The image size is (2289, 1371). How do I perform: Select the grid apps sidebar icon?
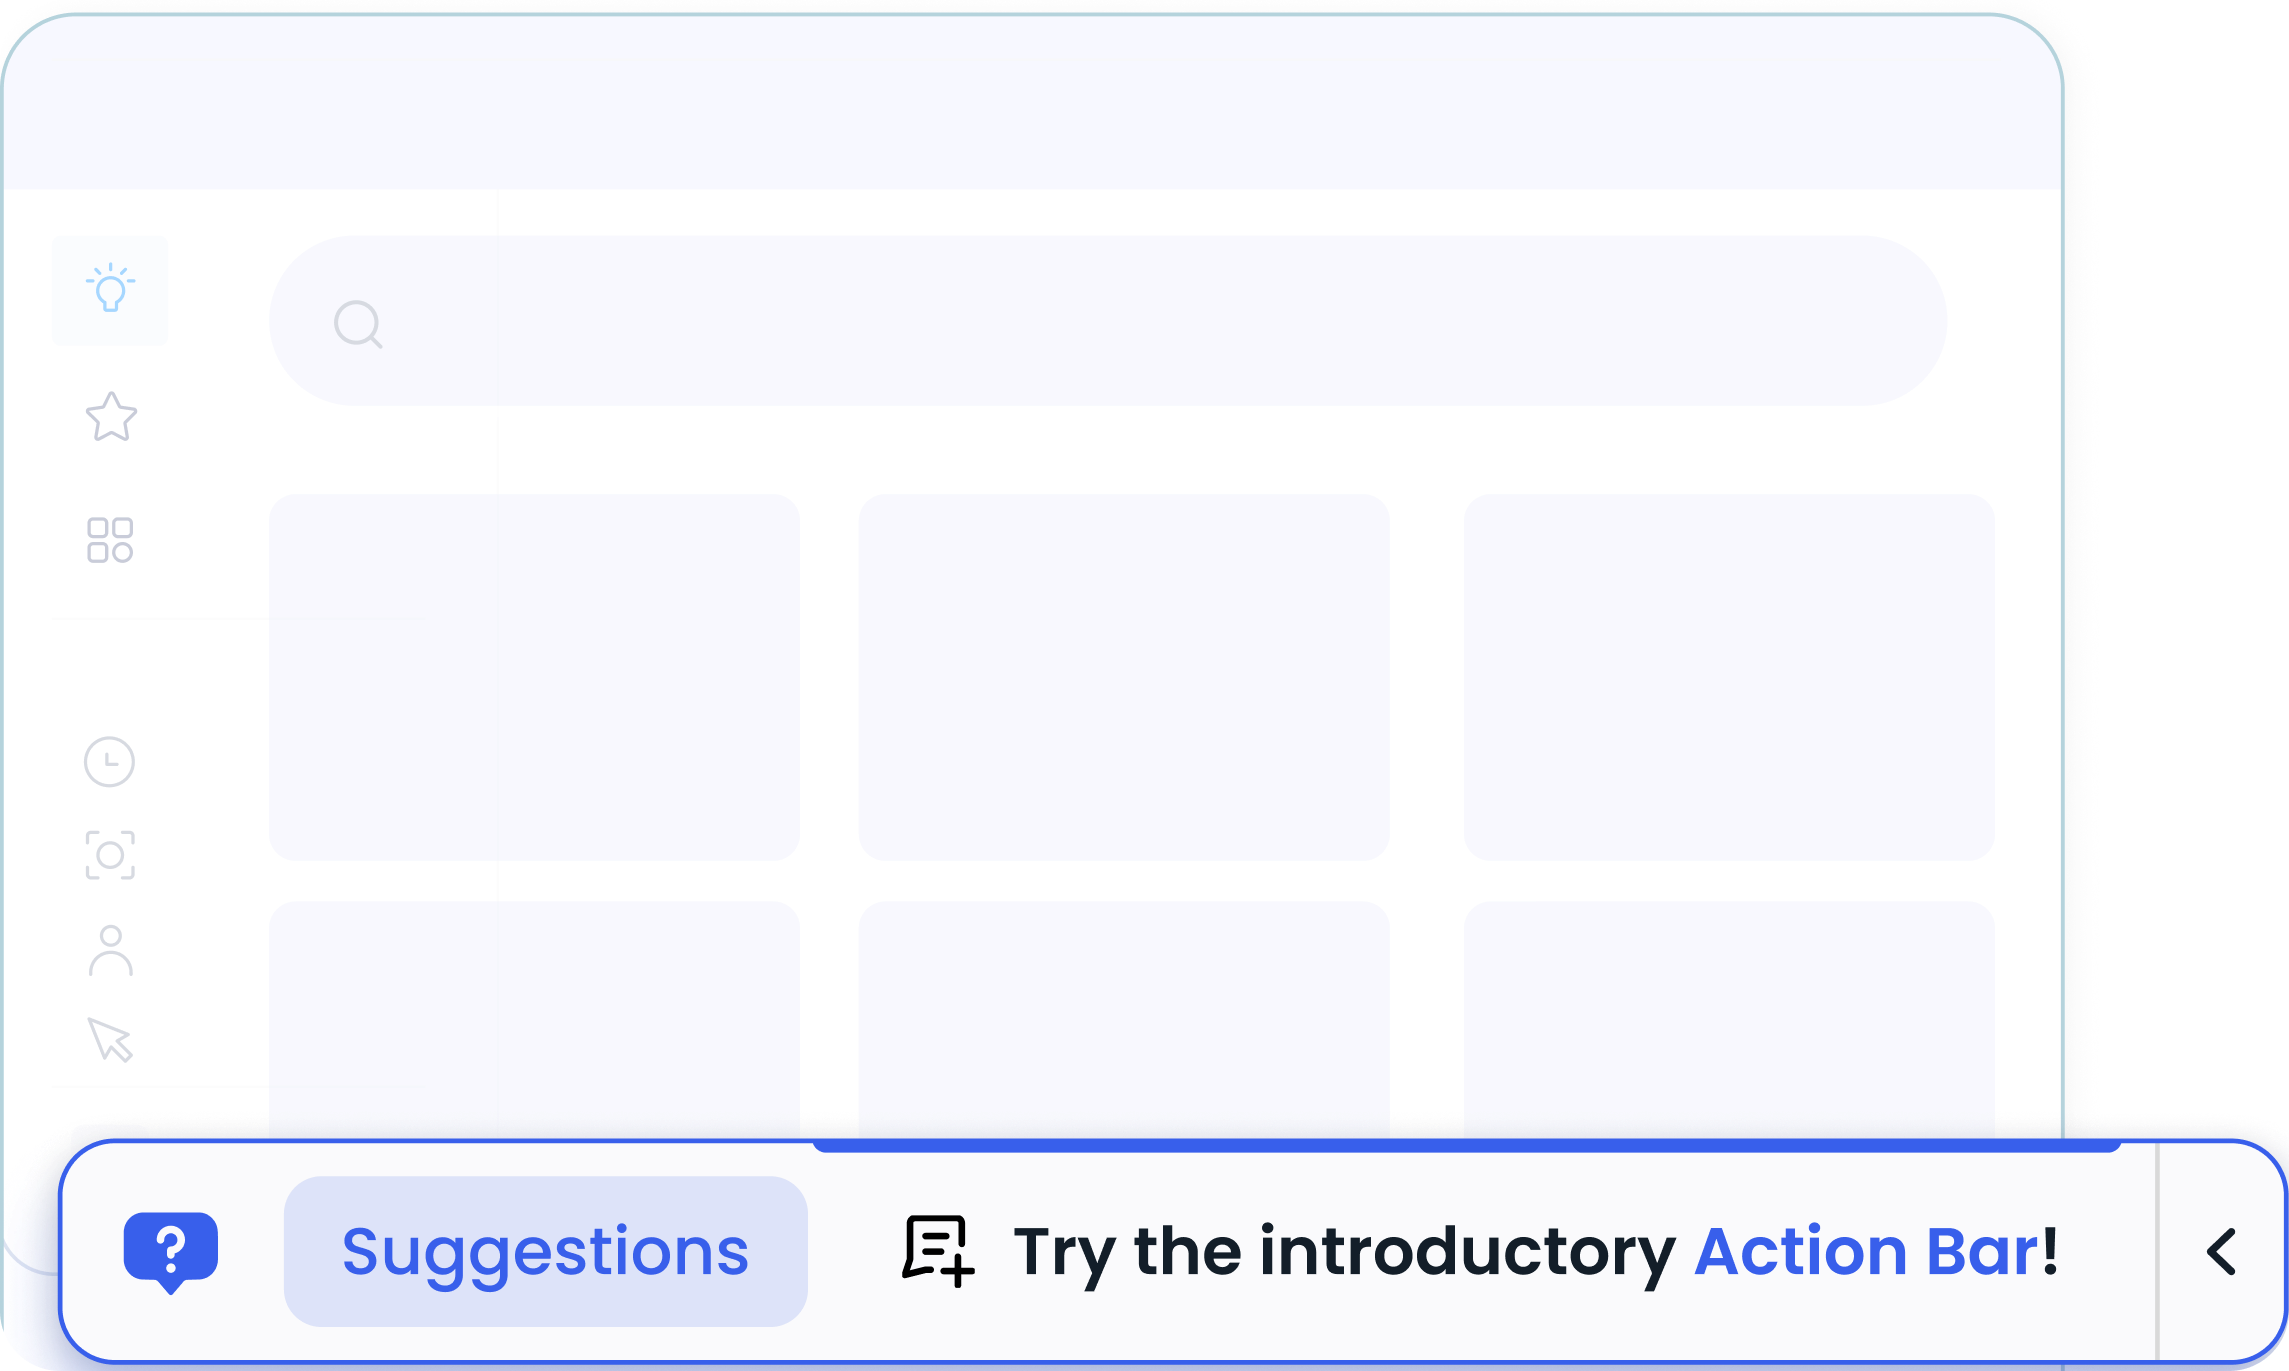110,540
